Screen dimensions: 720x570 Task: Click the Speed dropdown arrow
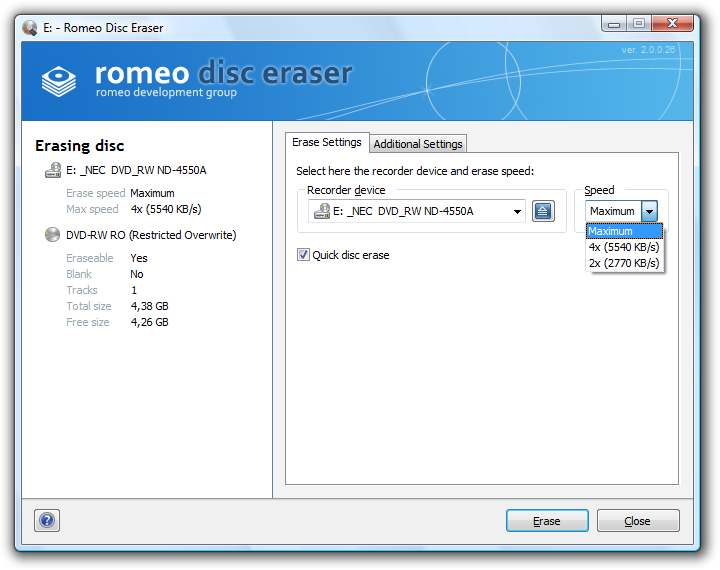coord(649,211)
